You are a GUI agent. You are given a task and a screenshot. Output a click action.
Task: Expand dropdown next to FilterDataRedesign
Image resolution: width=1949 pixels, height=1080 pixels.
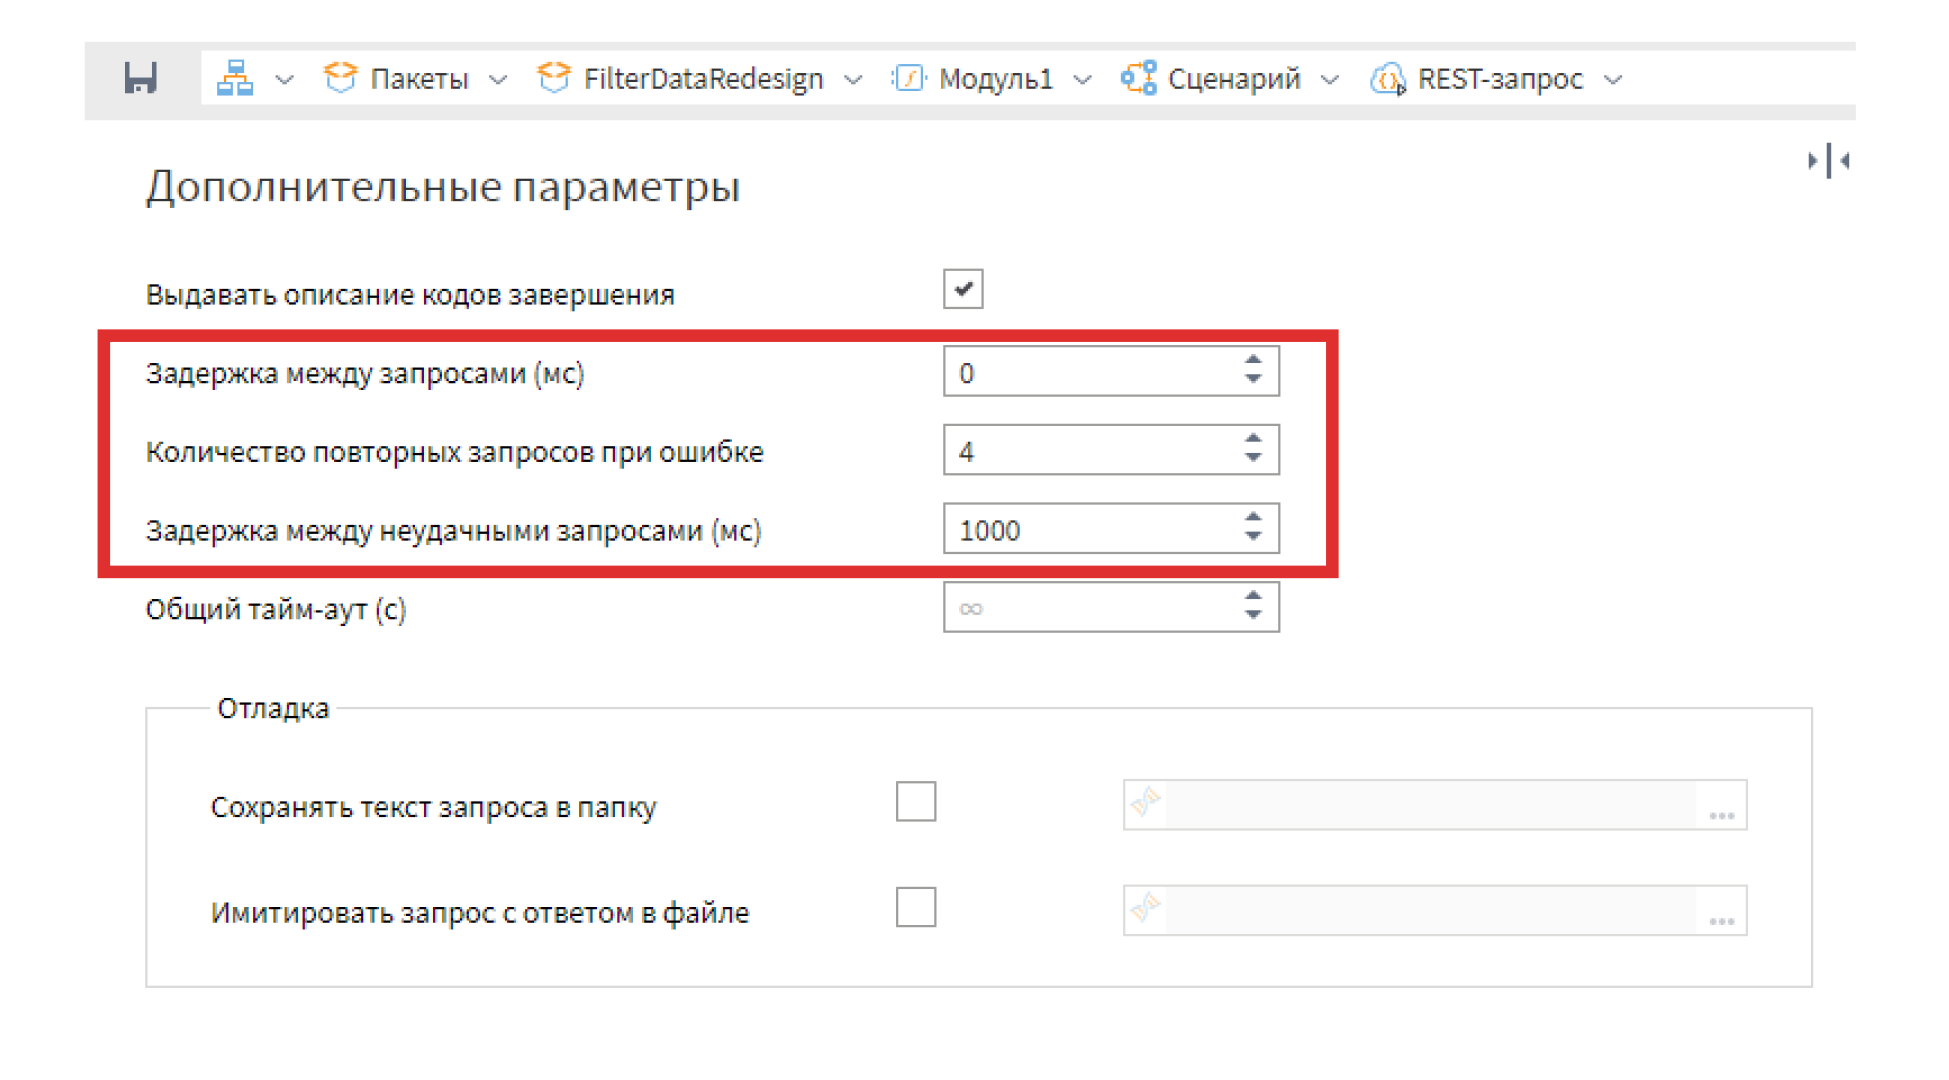coord(853,80)
